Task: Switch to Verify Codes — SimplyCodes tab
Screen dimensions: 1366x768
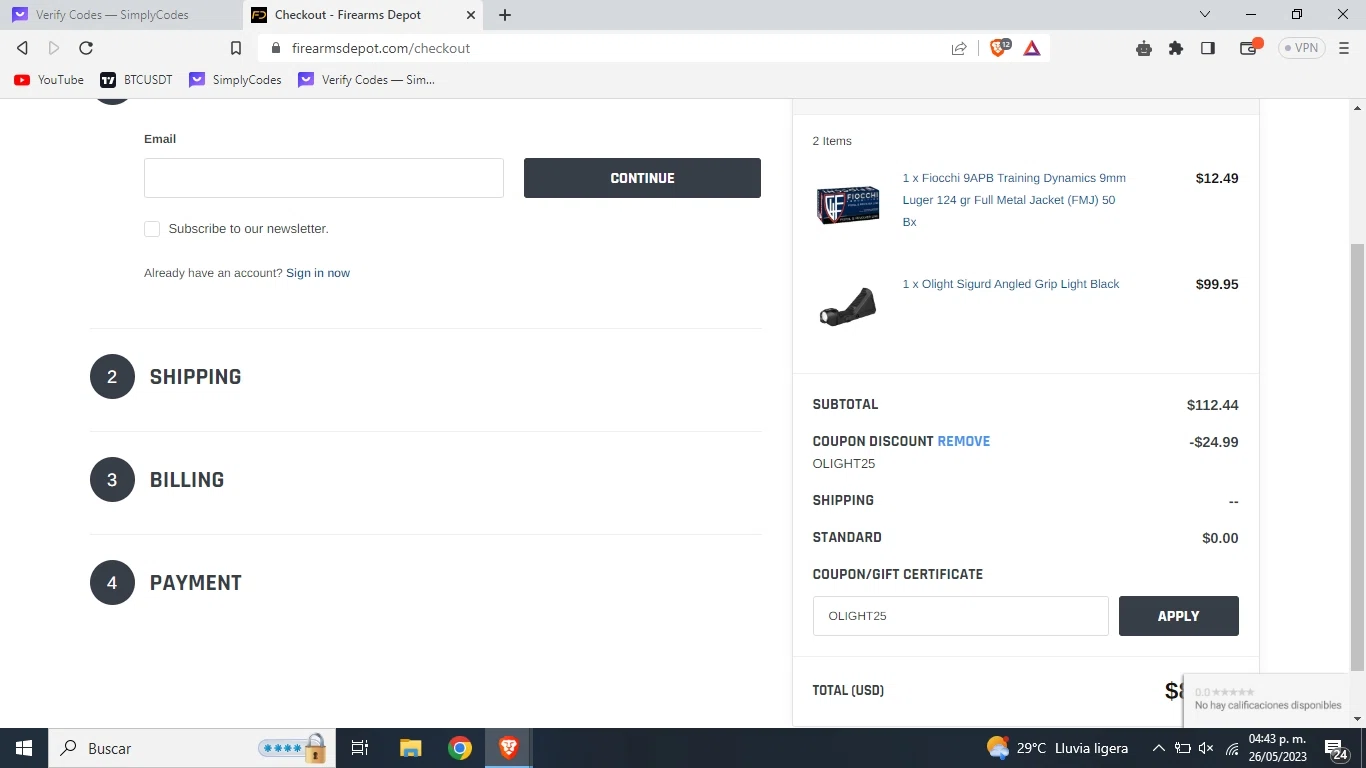Action: (x=120, y=15)
